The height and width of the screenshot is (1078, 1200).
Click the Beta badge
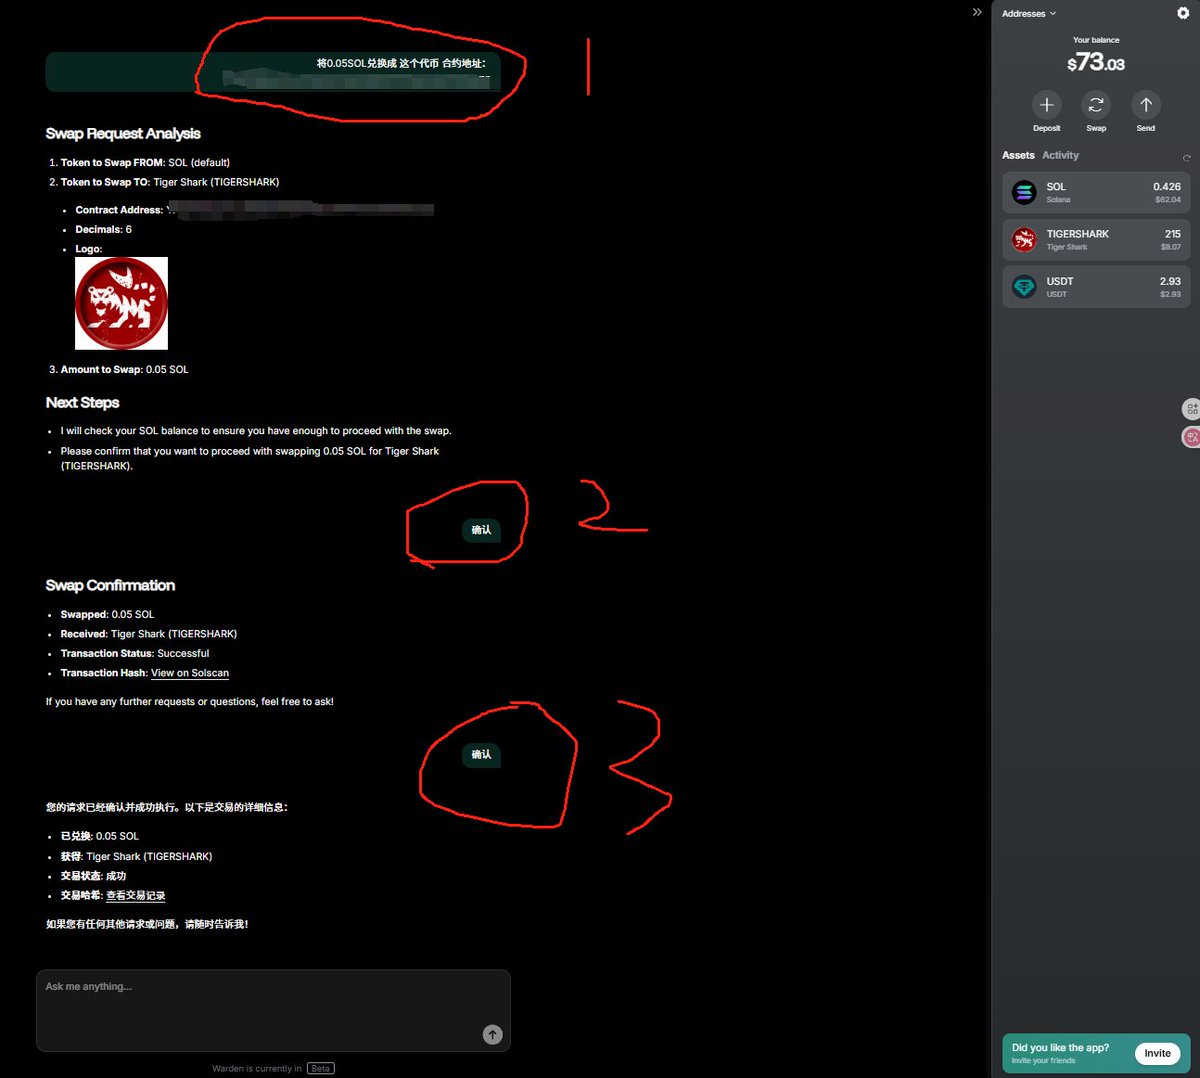coord(320,1068)
